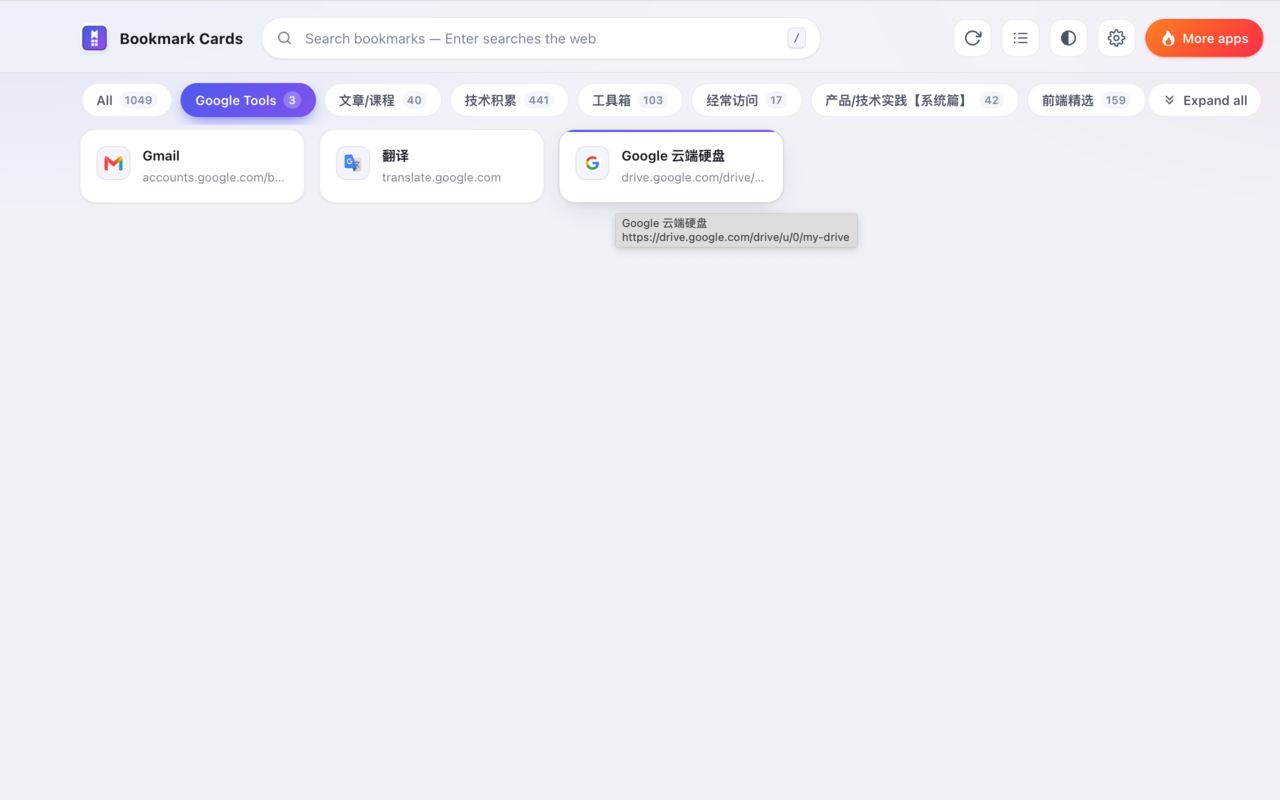Image resolution: width=1280 pixels, height=800 pixels.
Task: Open the 文章/课程 category tab
Action: [383, 100]
